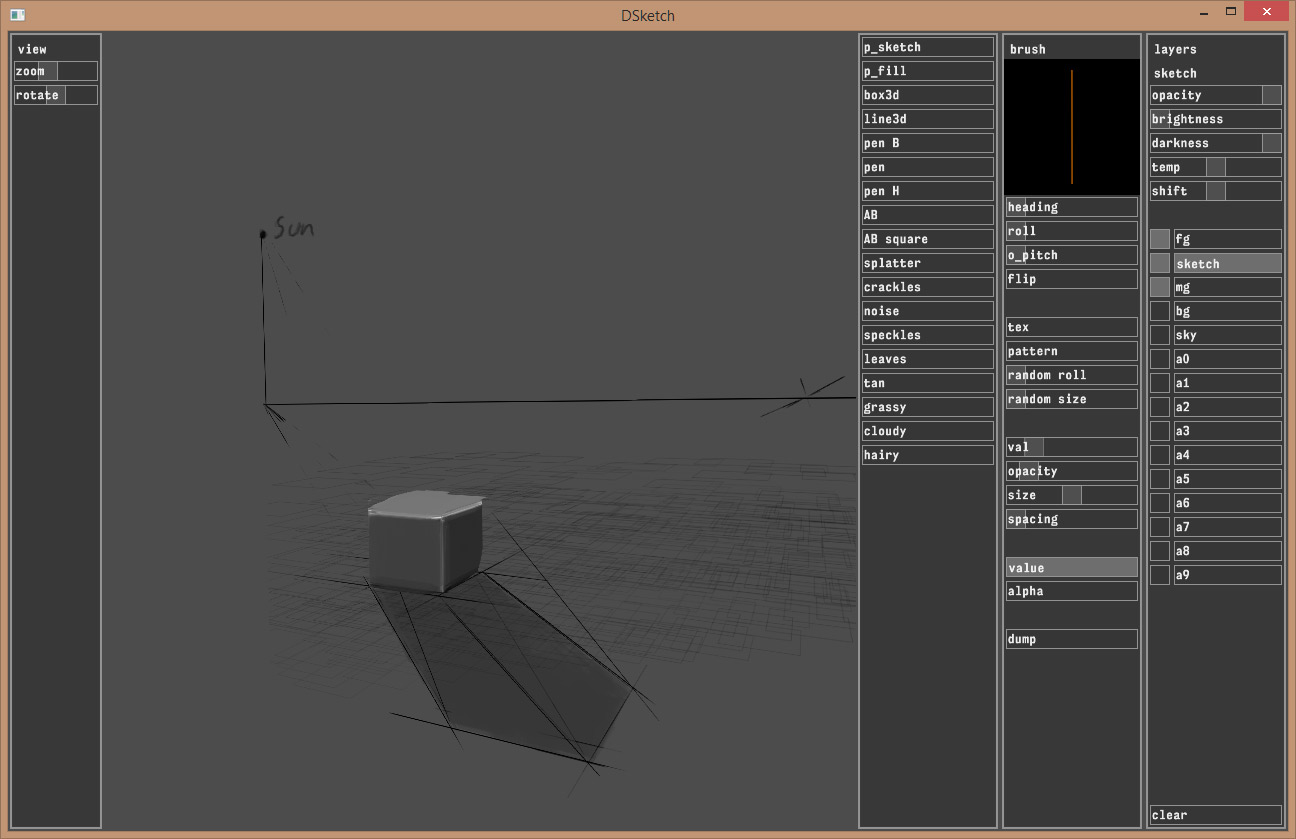Viewport: 1296px width, 839px height.
Task: Select the p_sketch brush preset
Action: click(x=927, y=47)
